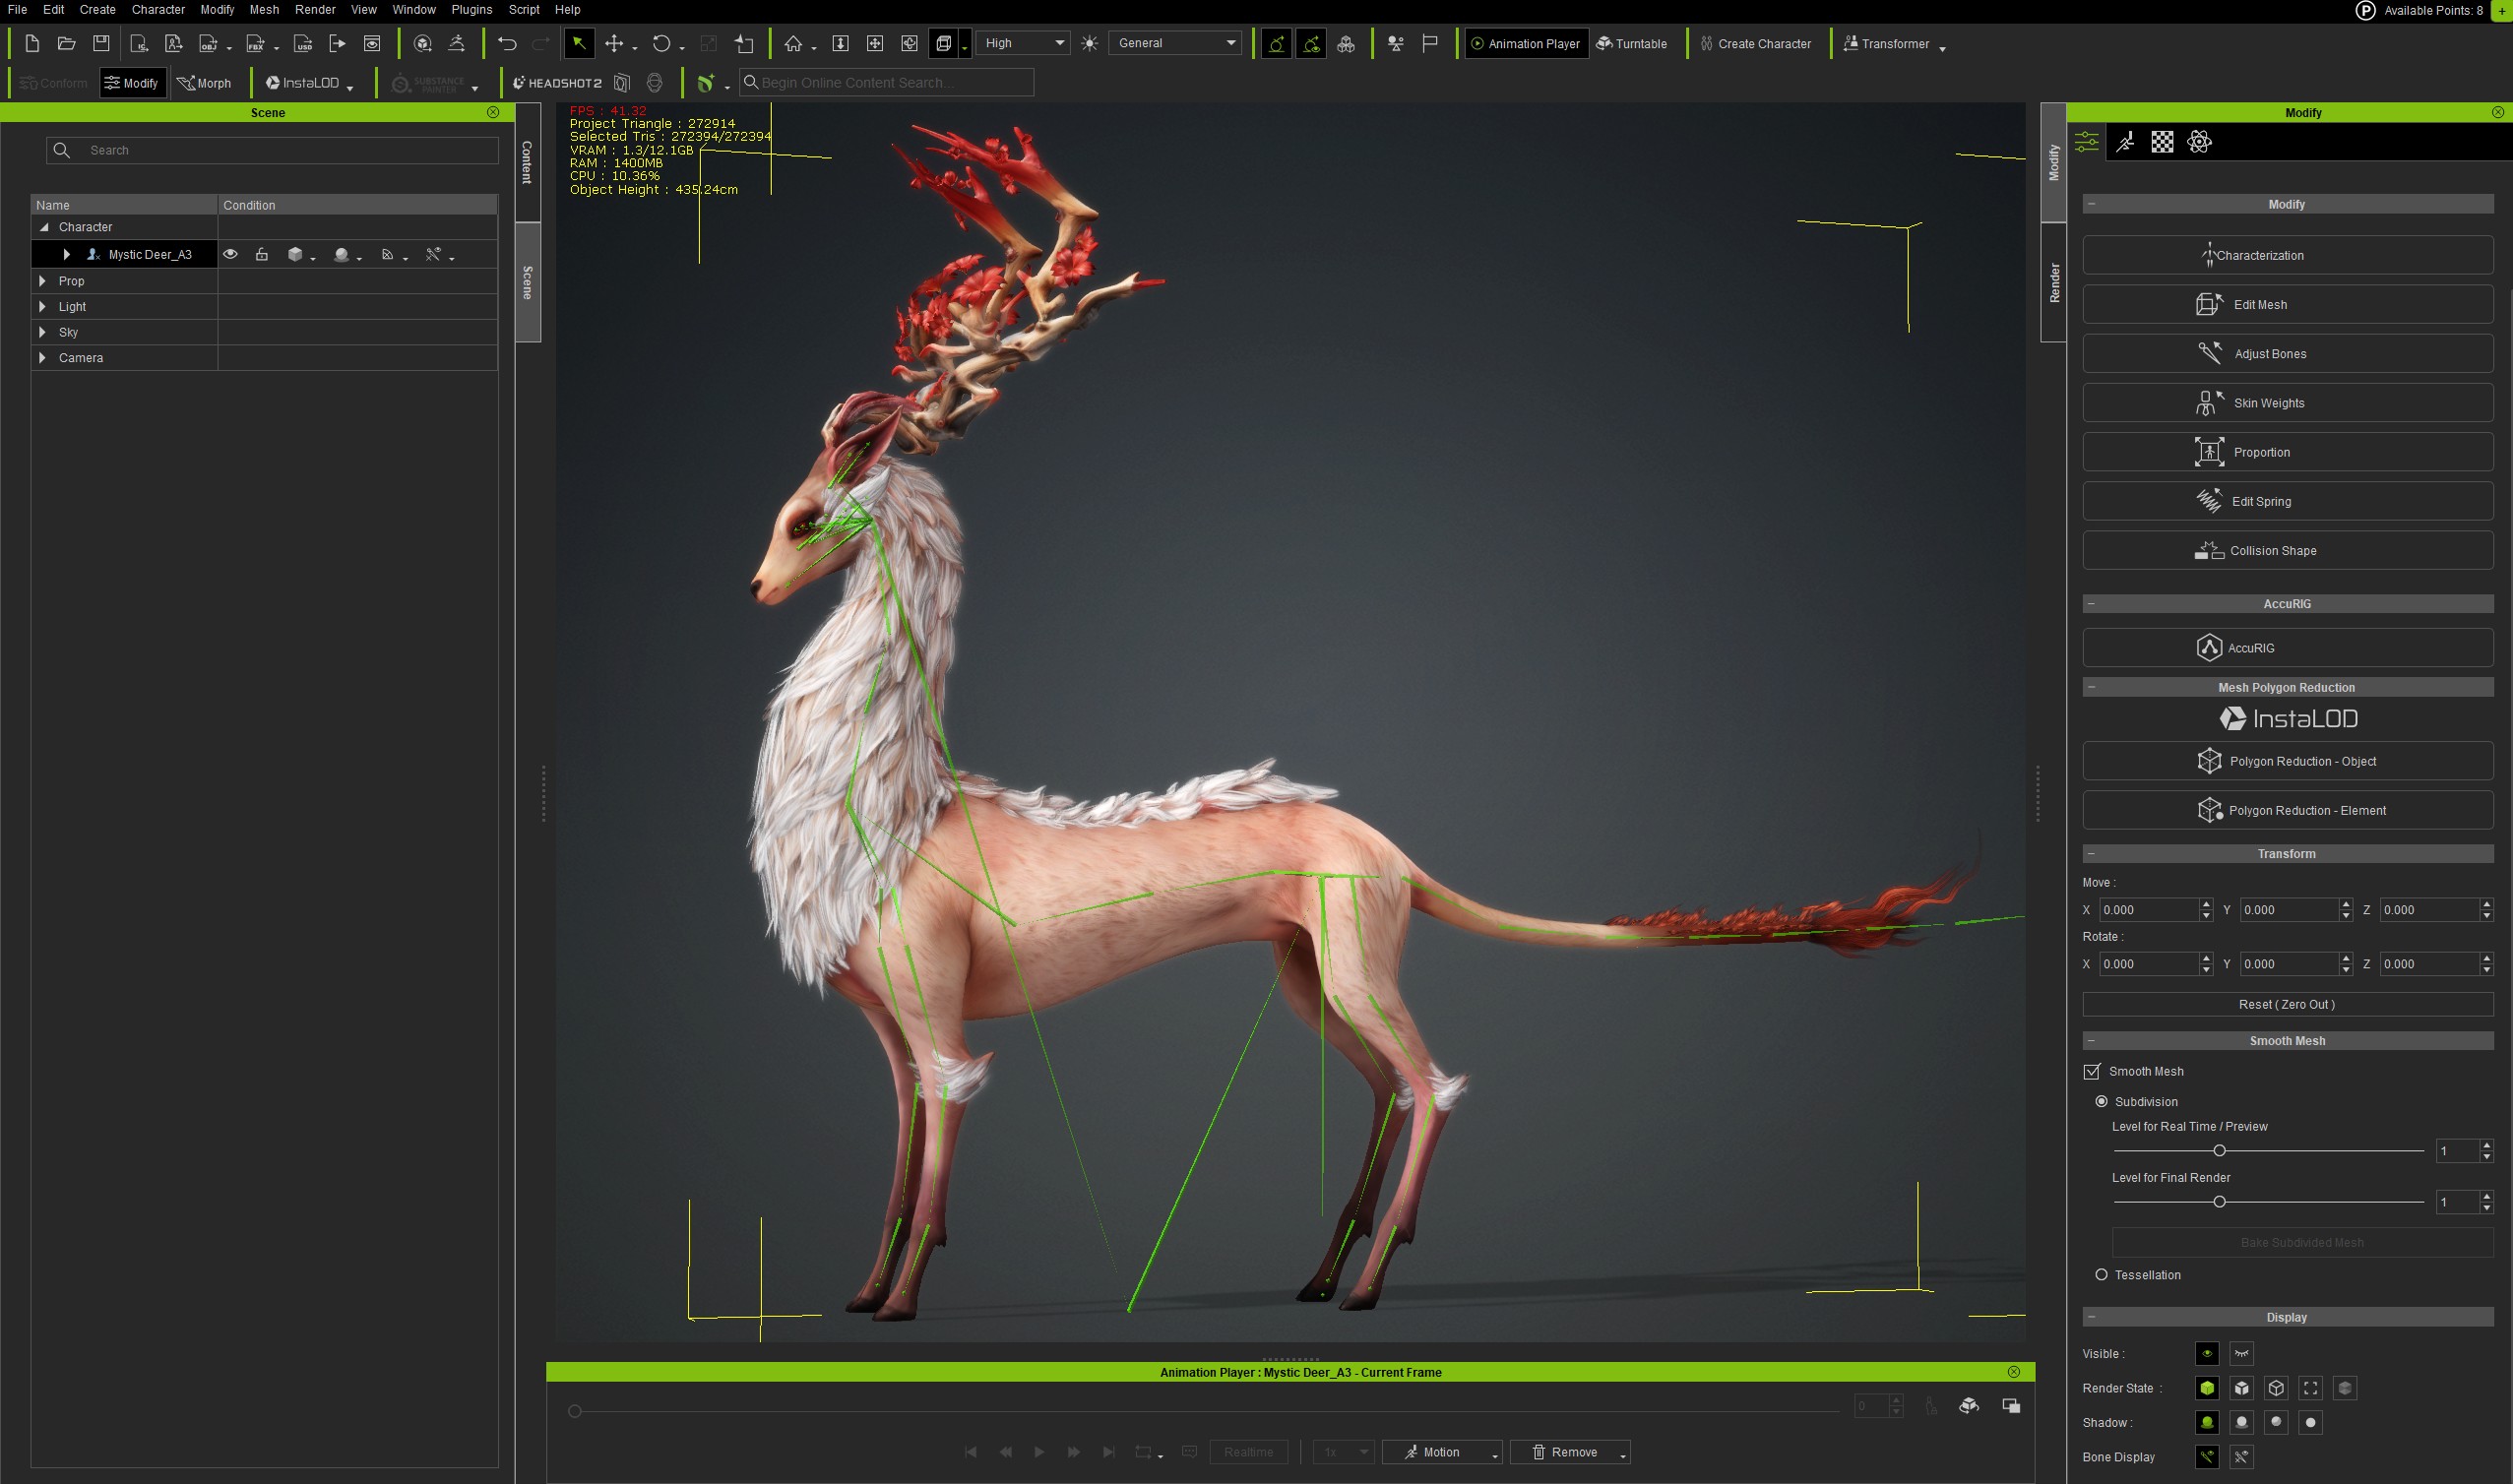Click the Home camera view icon

[793, 43]
